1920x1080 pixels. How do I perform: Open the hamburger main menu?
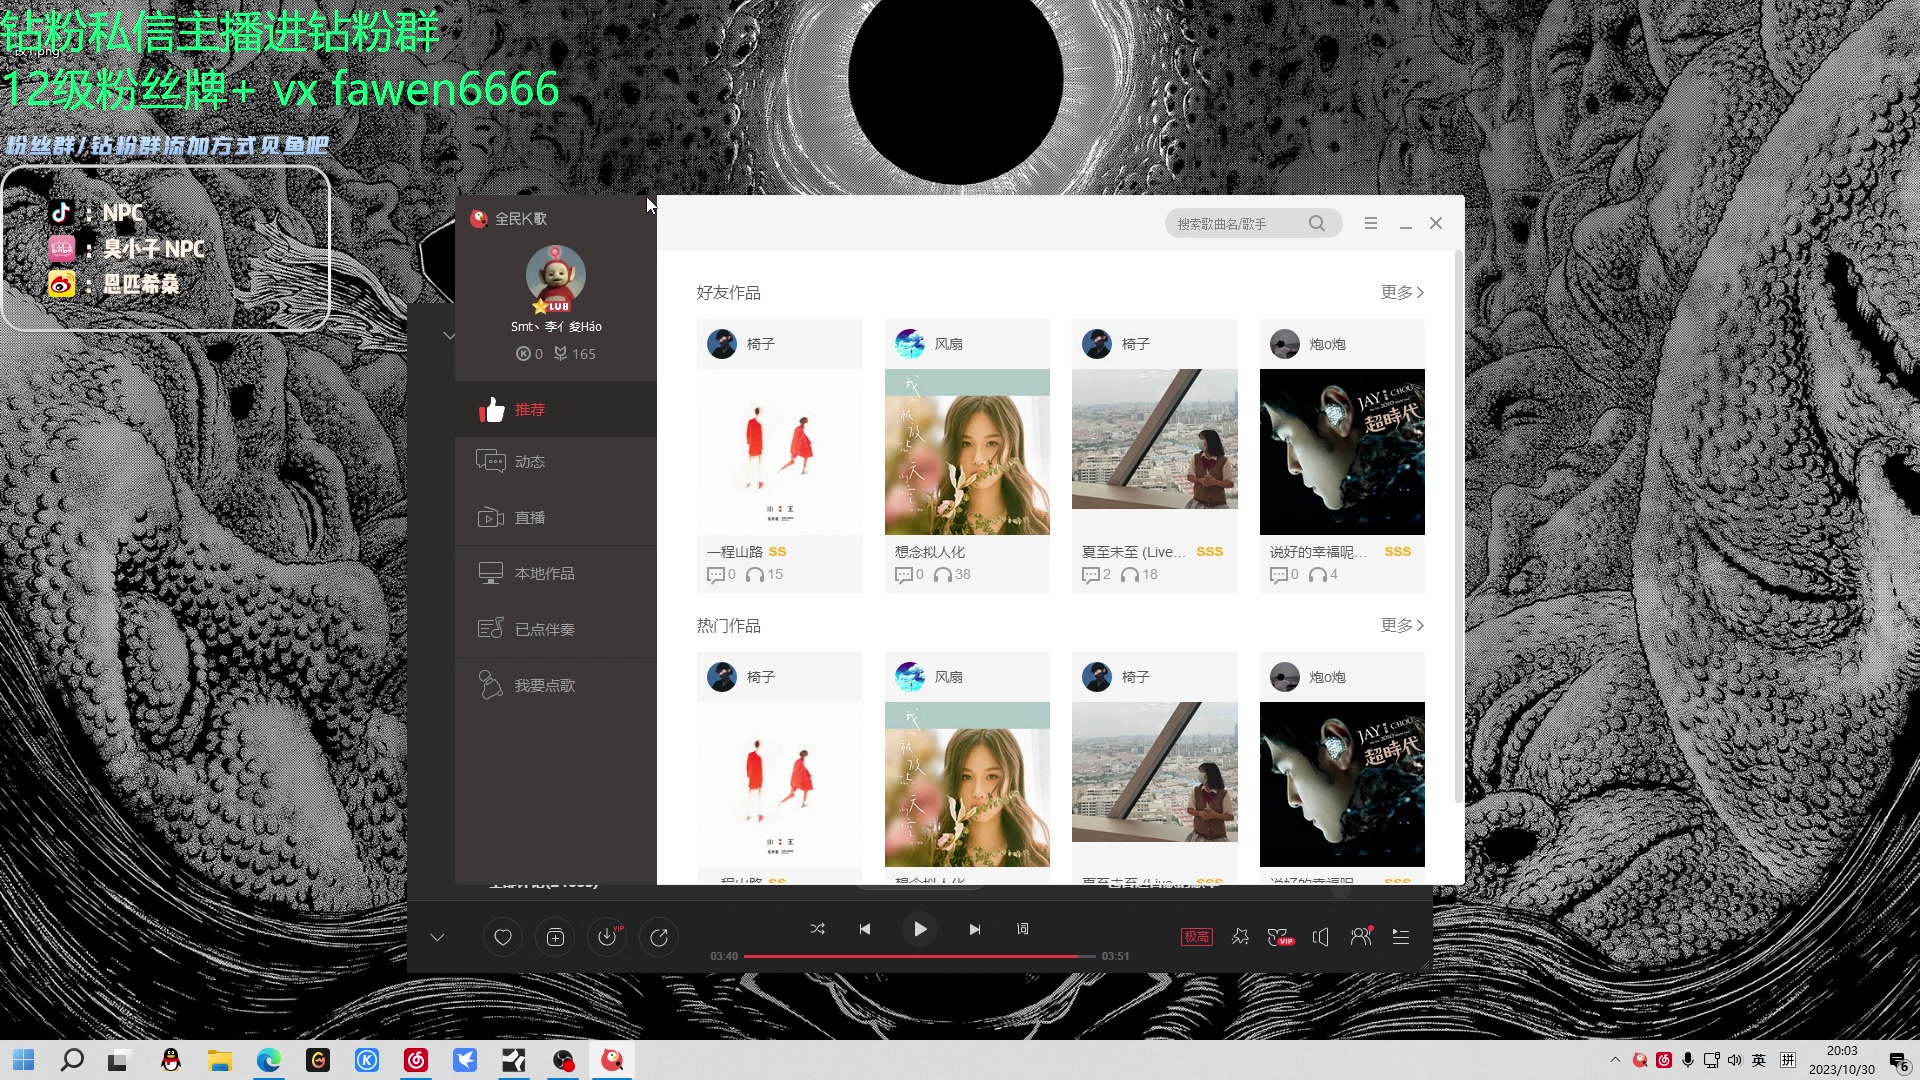[1371, 223]
